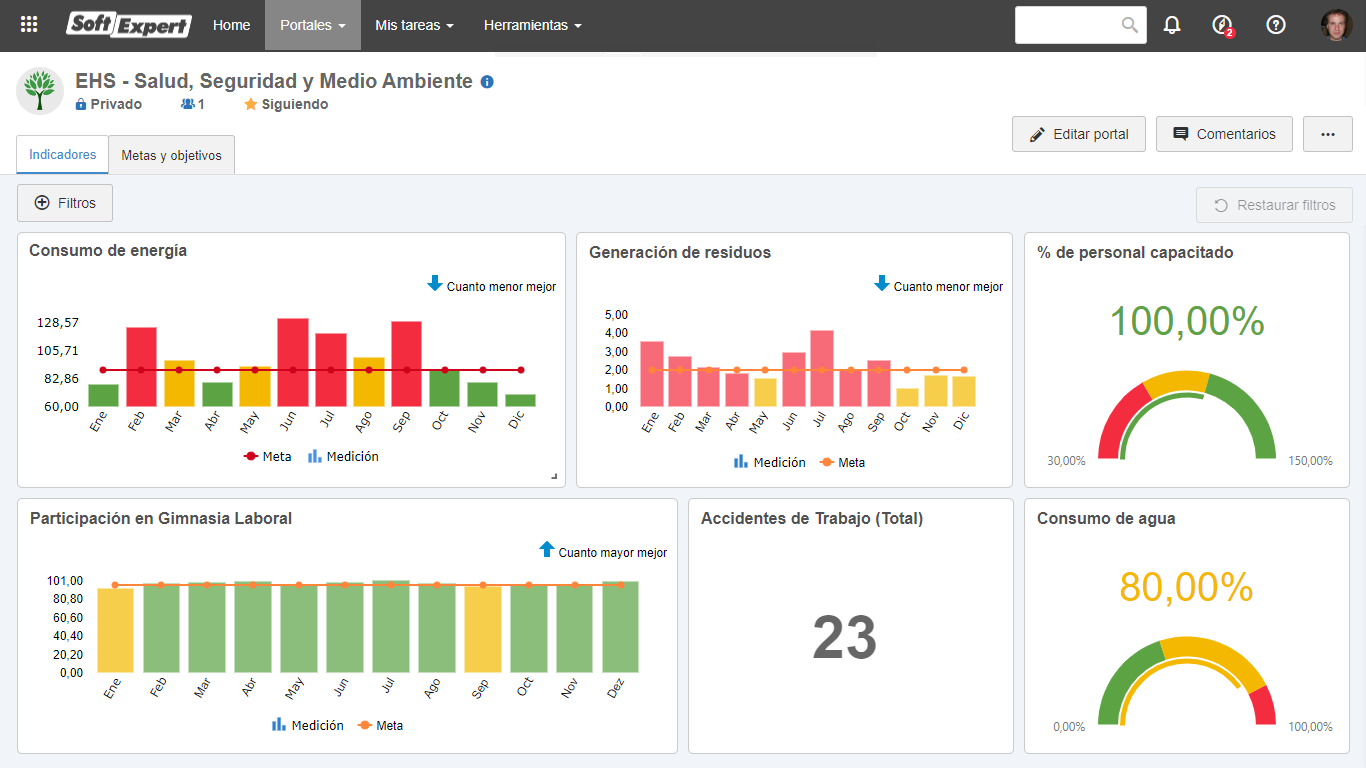Click the Editar portal button
The width and height of the screenshot is (1366, 768).
tap(1079, 134)
